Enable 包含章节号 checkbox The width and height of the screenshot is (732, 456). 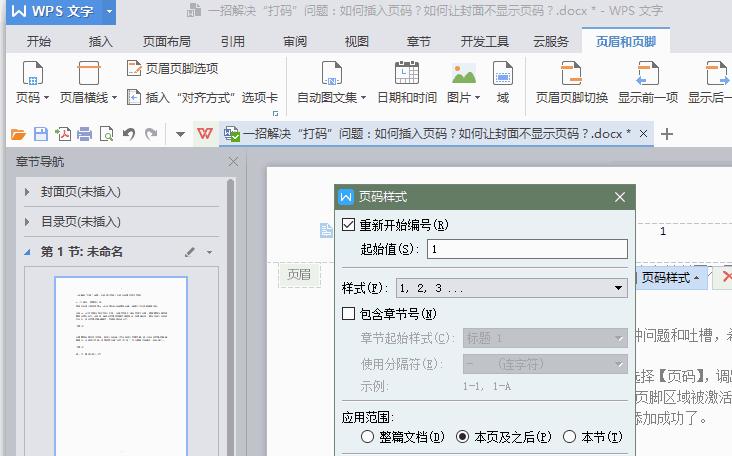[348, 314]
